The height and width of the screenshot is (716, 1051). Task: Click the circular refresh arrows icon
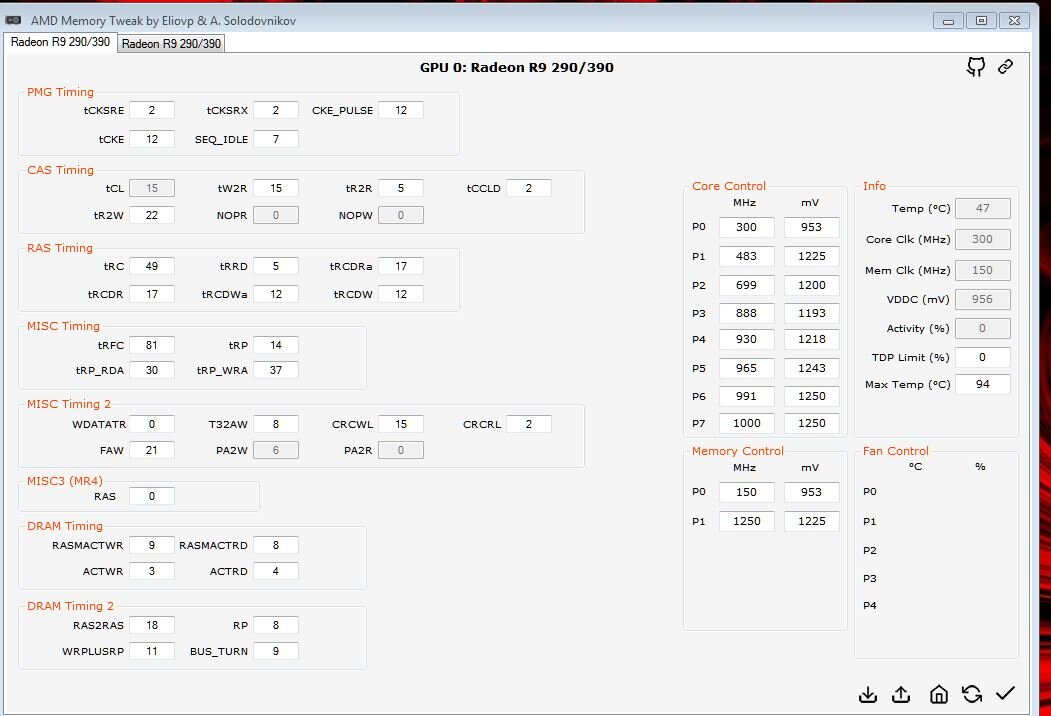point(972,695)
